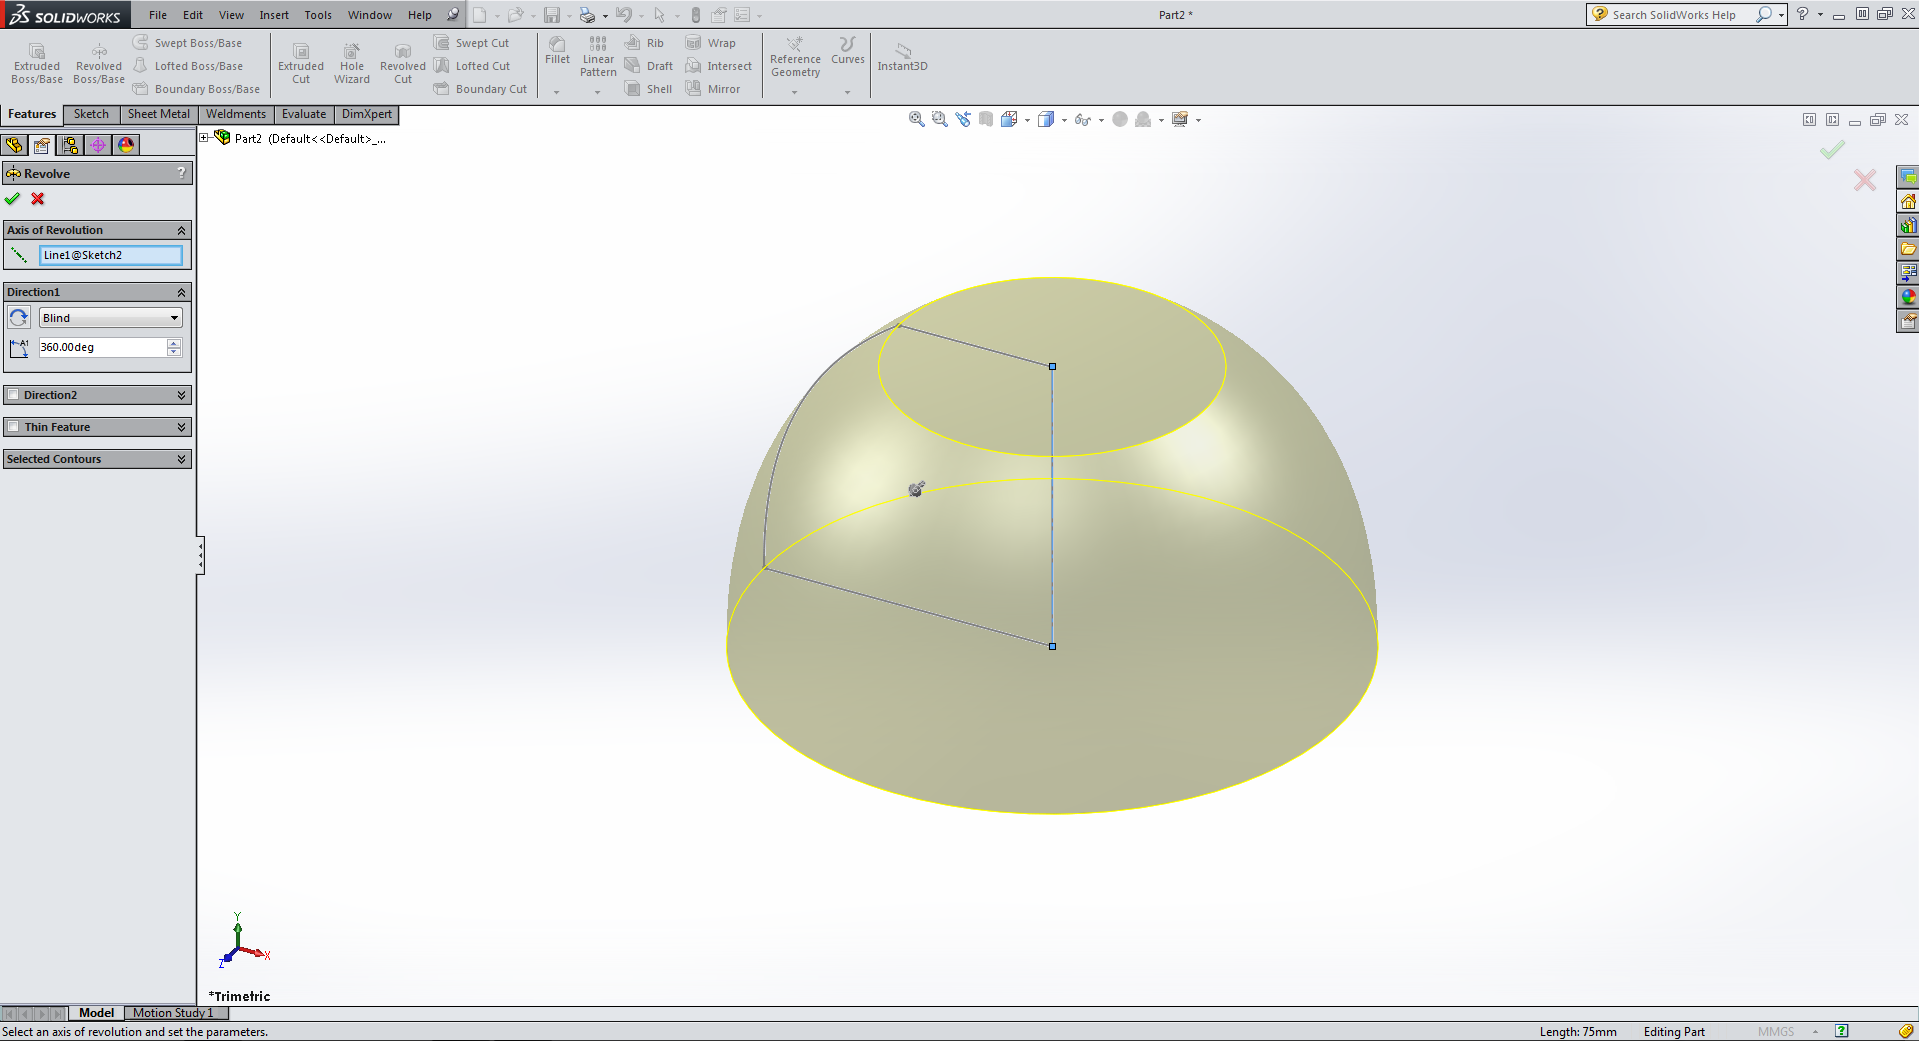Switch to the Sketch tab

click(91, 114)
